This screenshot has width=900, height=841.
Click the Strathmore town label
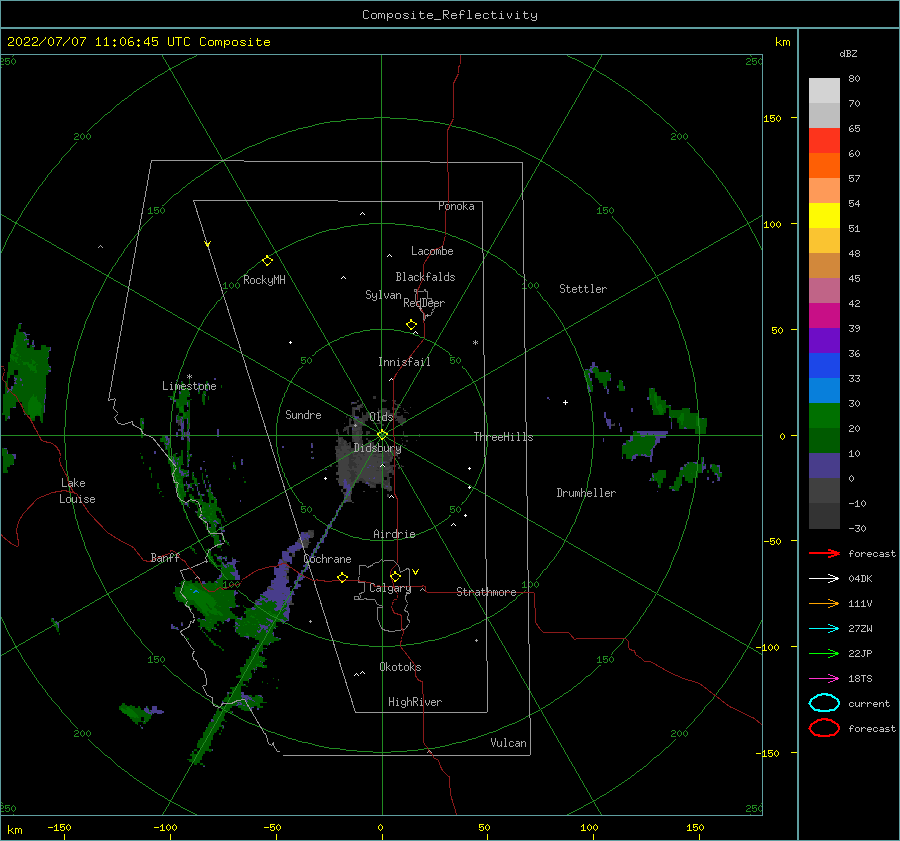(486, 592)
